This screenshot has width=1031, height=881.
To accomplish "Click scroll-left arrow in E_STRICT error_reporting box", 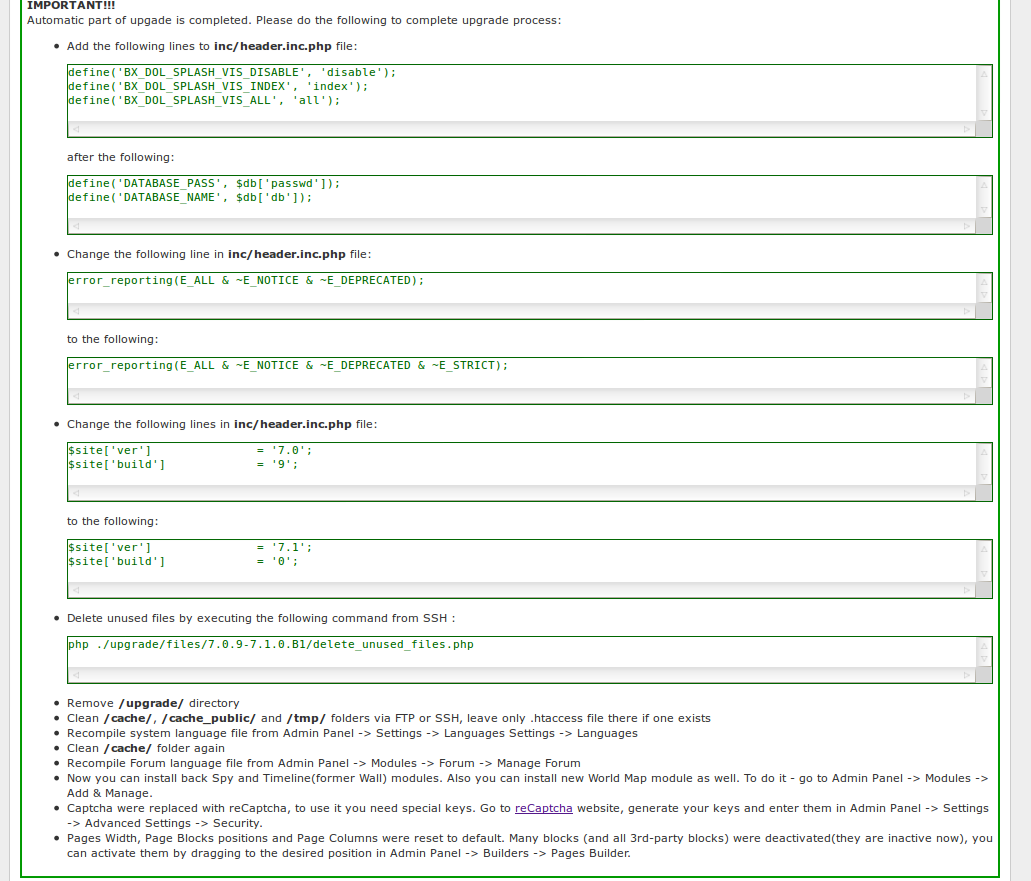I will 76,397.
